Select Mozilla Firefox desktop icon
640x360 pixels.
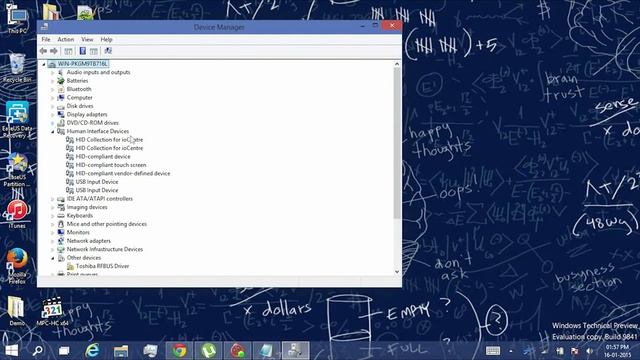point(17,266)
